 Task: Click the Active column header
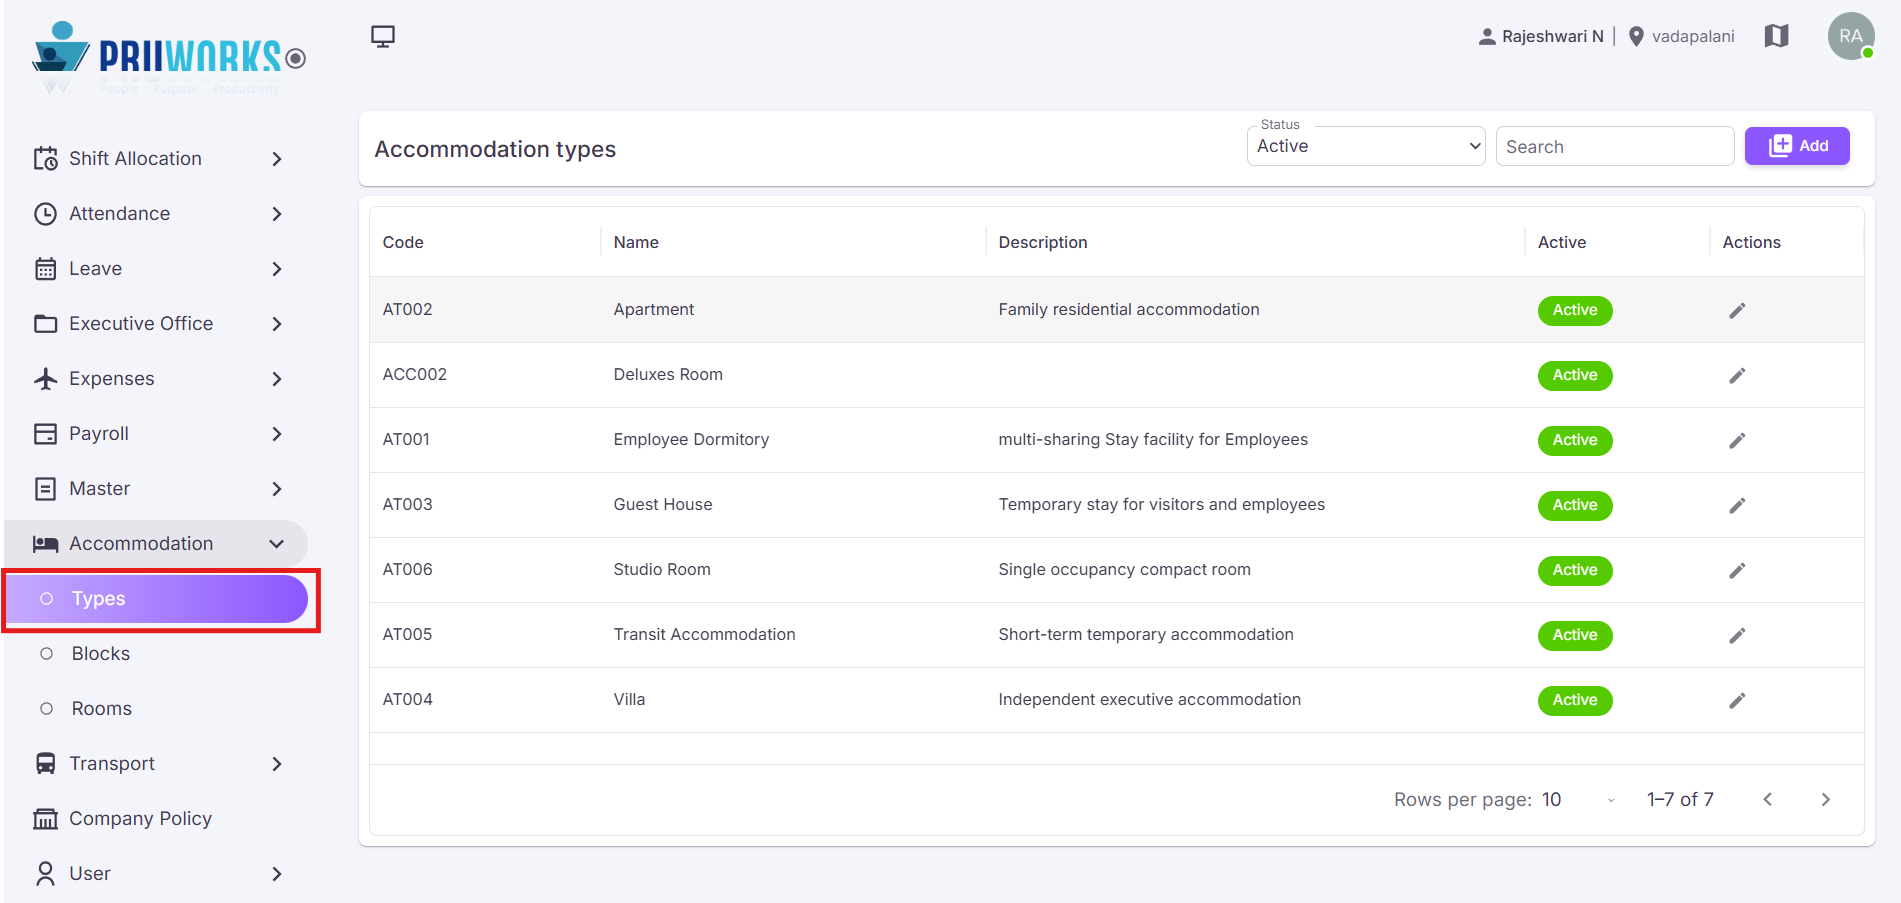click(x=1562, y=242)
